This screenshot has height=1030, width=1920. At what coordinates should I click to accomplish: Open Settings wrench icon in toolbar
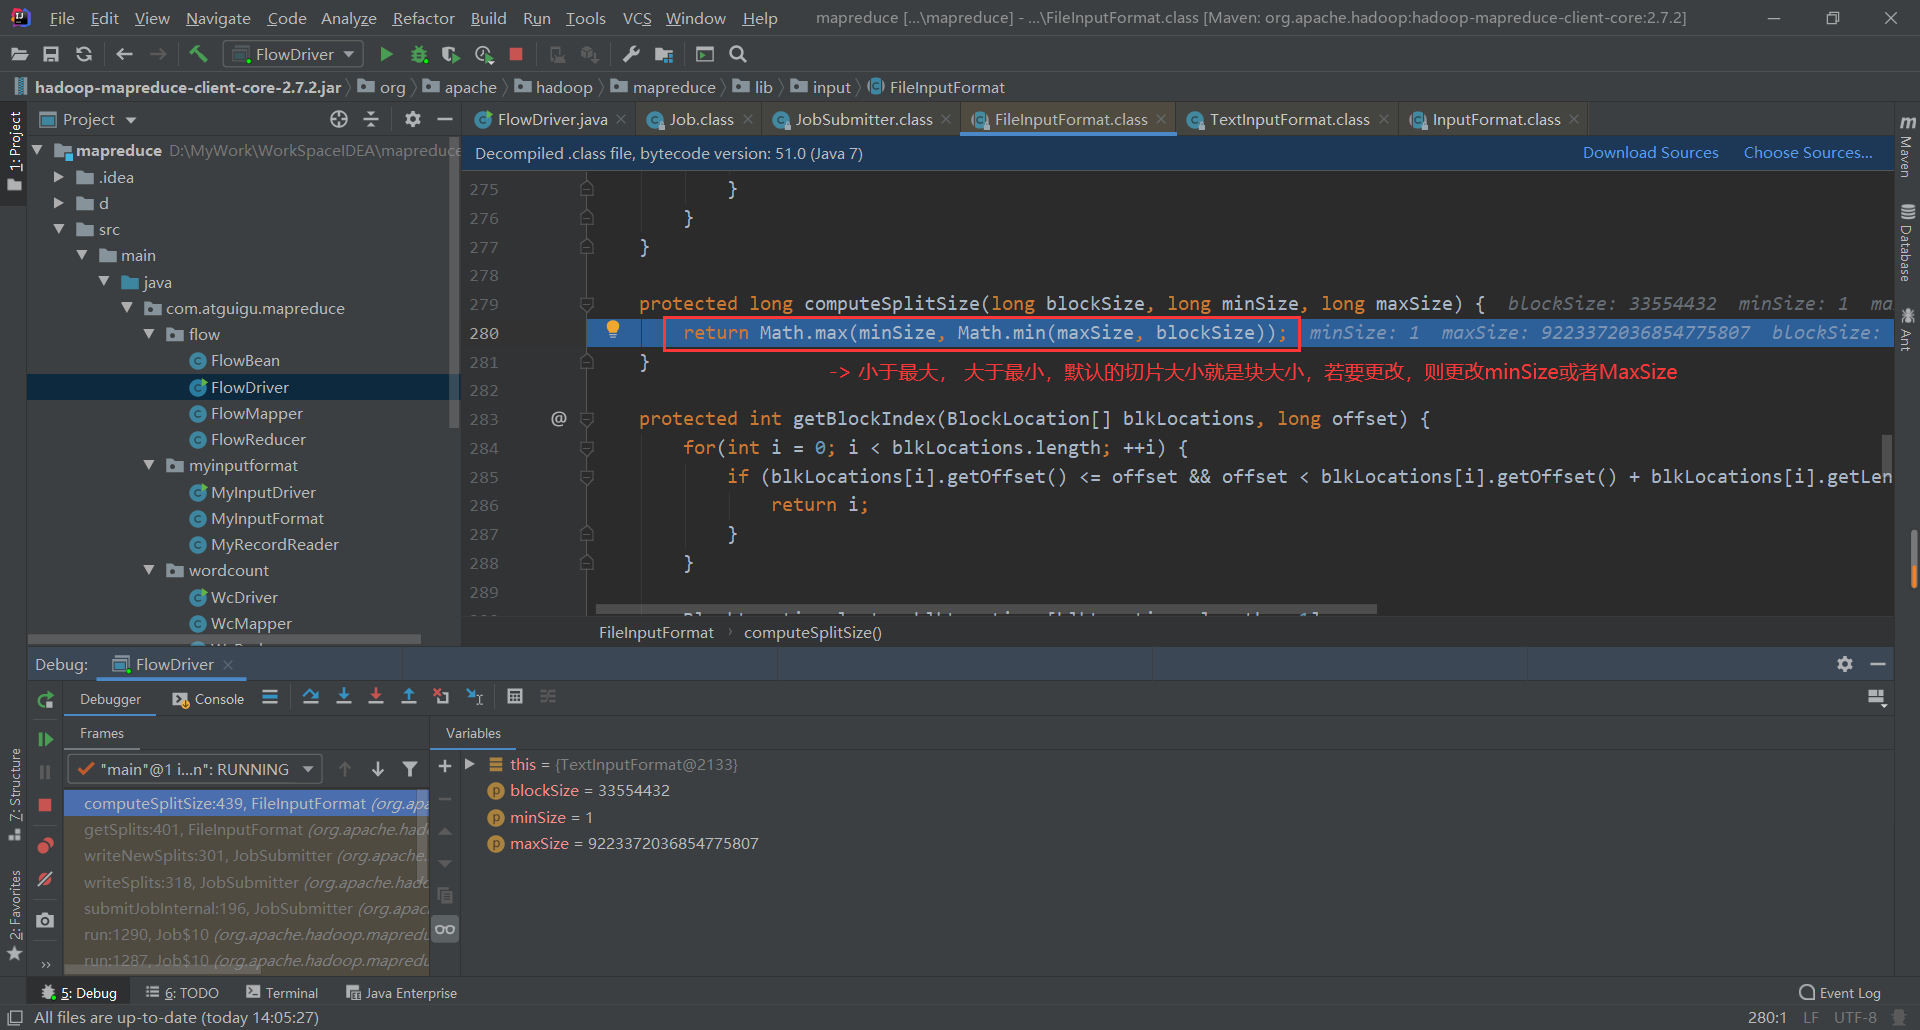coord(631,54)
